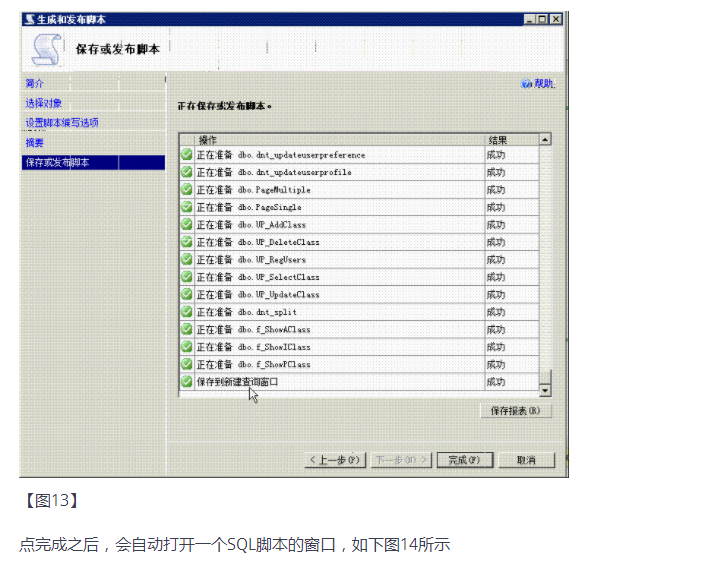Select the dbo.PageMultiple row text
This screenshot has height=568, width=719.
[x=254, y=190]
